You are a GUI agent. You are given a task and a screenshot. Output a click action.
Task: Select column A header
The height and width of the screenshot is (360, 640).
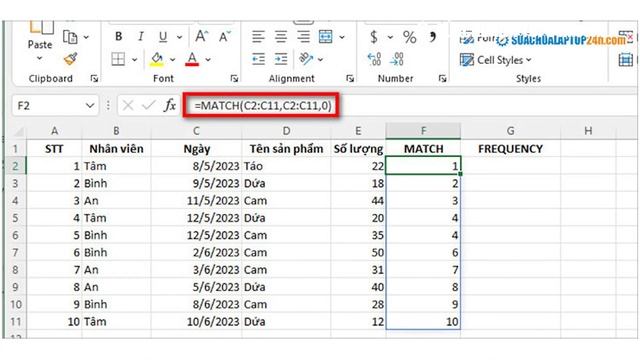pos(54,131)
